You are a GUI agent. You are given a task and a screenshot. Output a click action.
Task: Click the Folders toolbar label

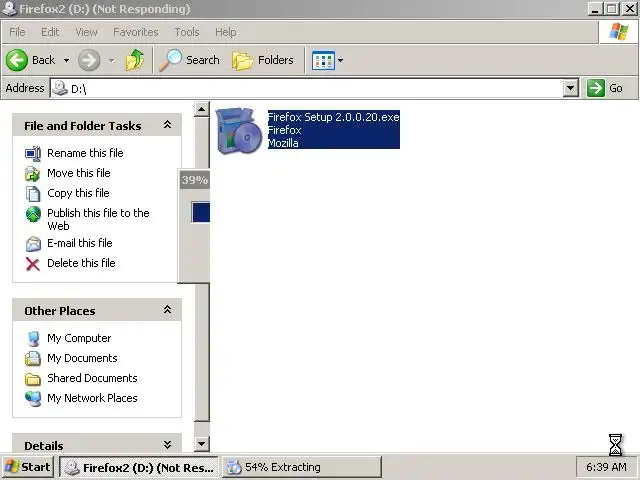276,60
